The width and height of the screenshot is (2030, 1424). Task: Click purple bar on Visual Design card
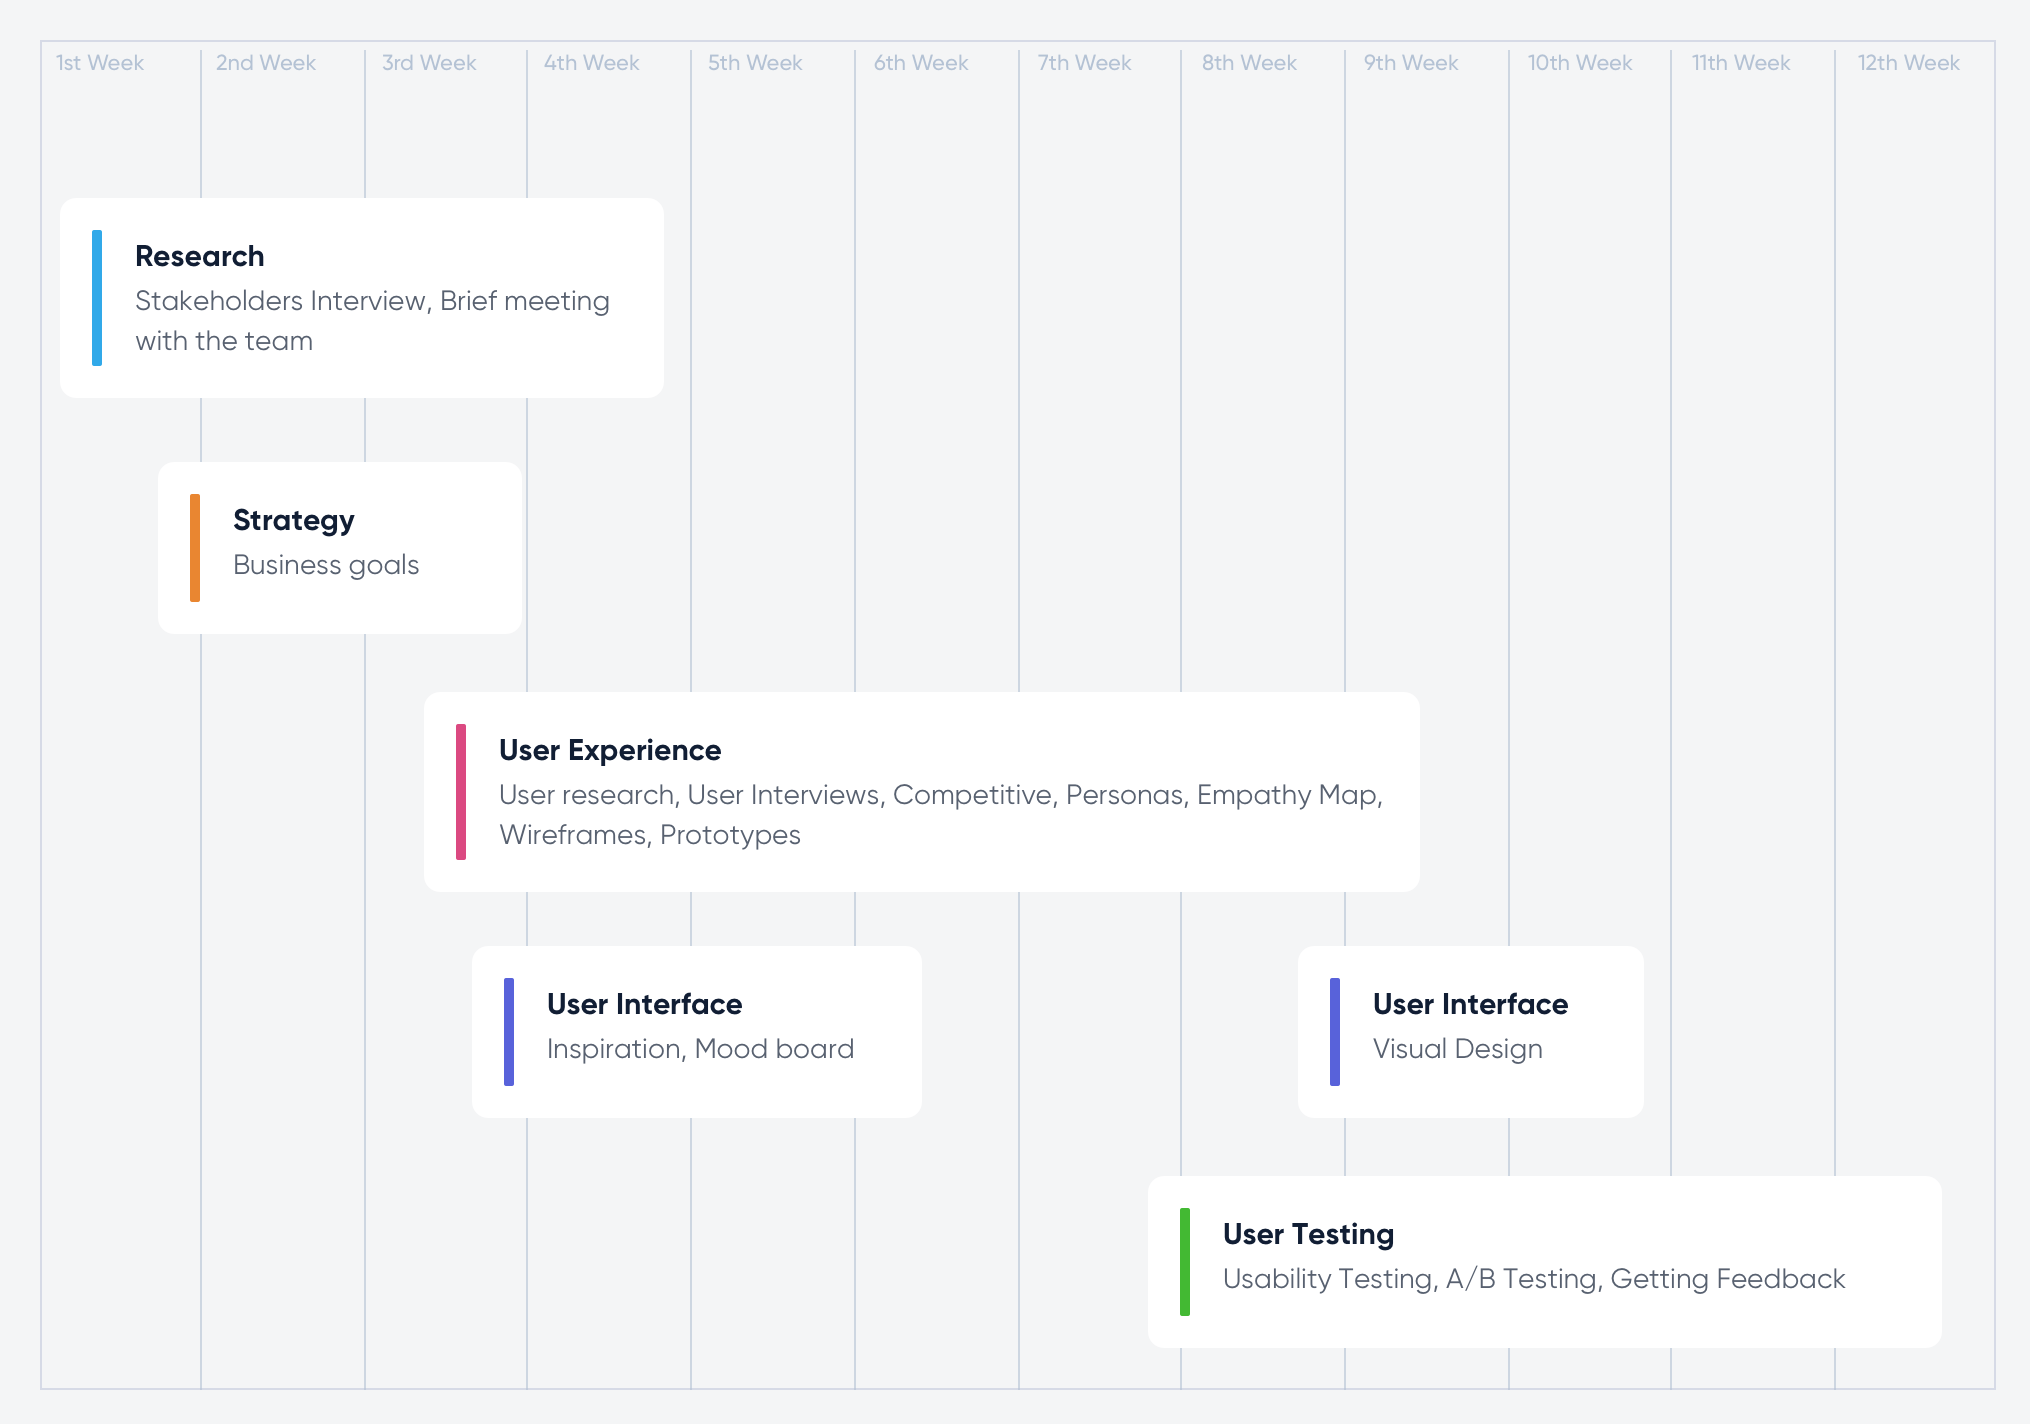pos(1335,1031)
